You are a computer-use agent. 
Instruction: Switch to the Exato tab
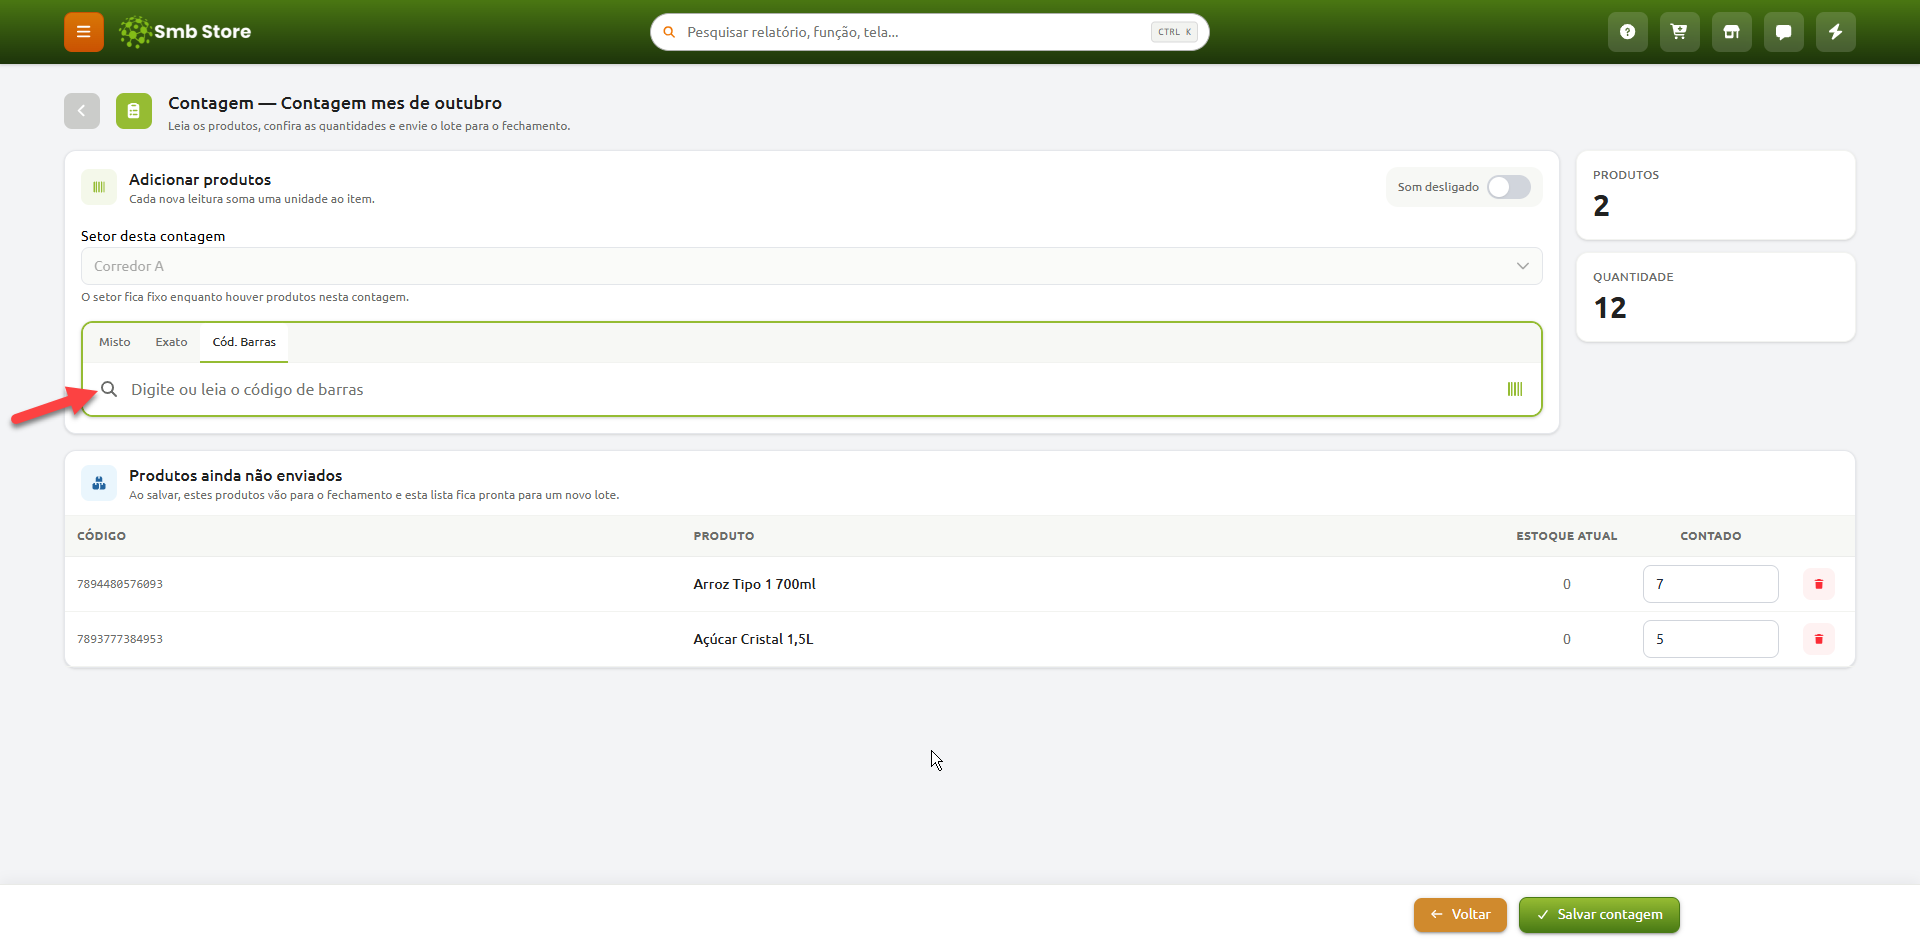[171, 342]
